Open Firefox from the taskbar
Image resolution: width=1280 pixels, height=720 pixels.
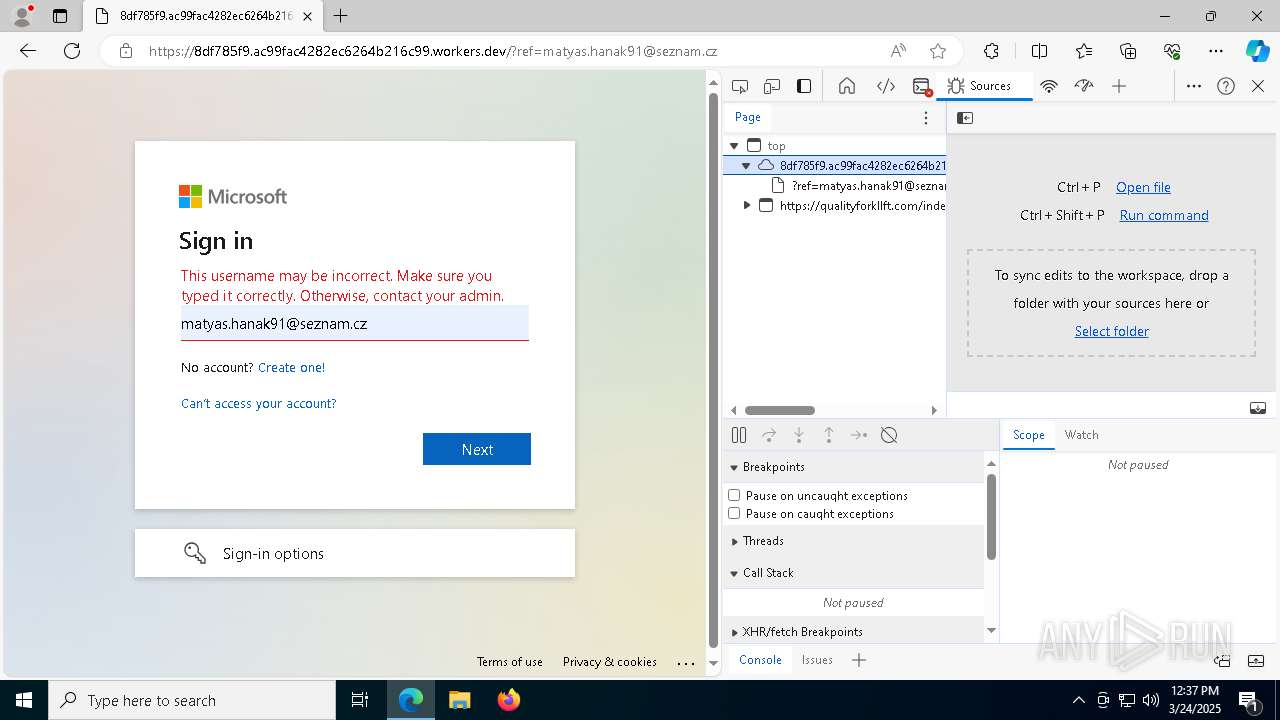pos(509,700)
